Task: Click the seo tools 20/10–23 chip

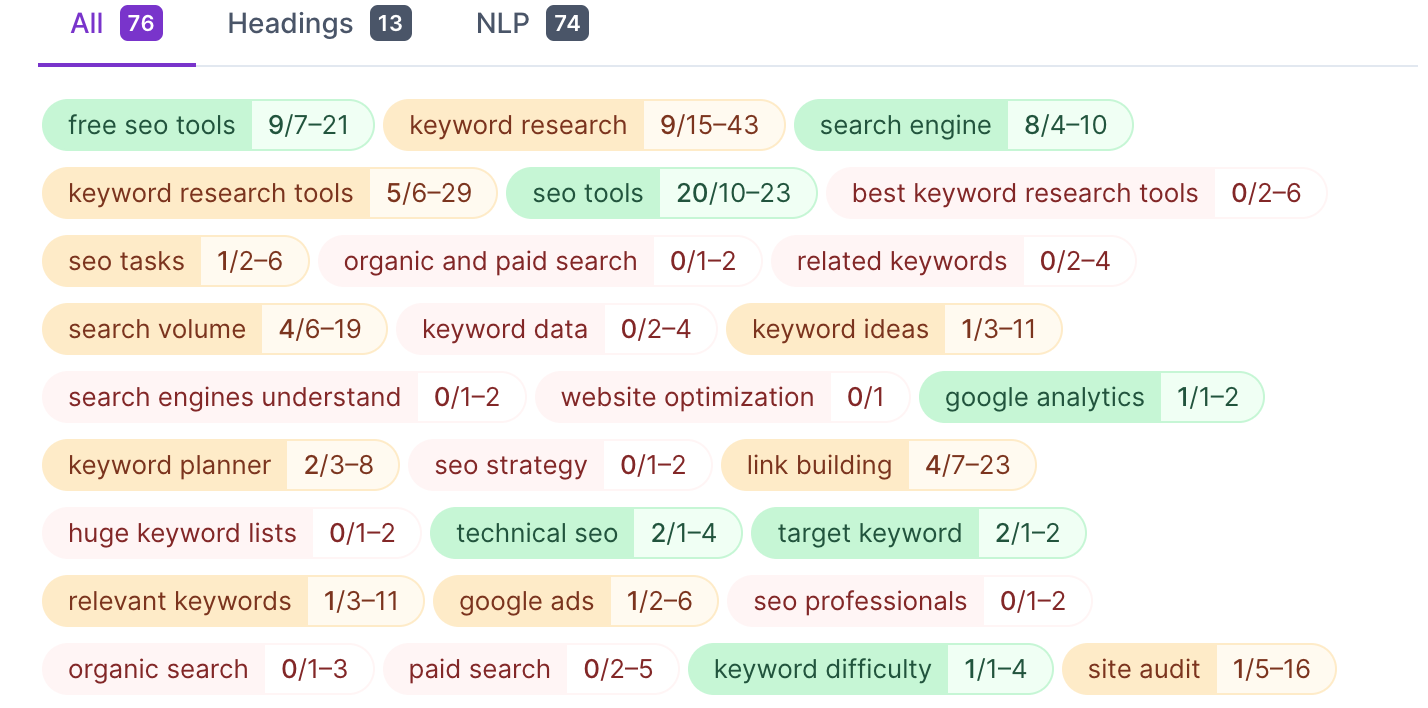Action: coord(662,193)
